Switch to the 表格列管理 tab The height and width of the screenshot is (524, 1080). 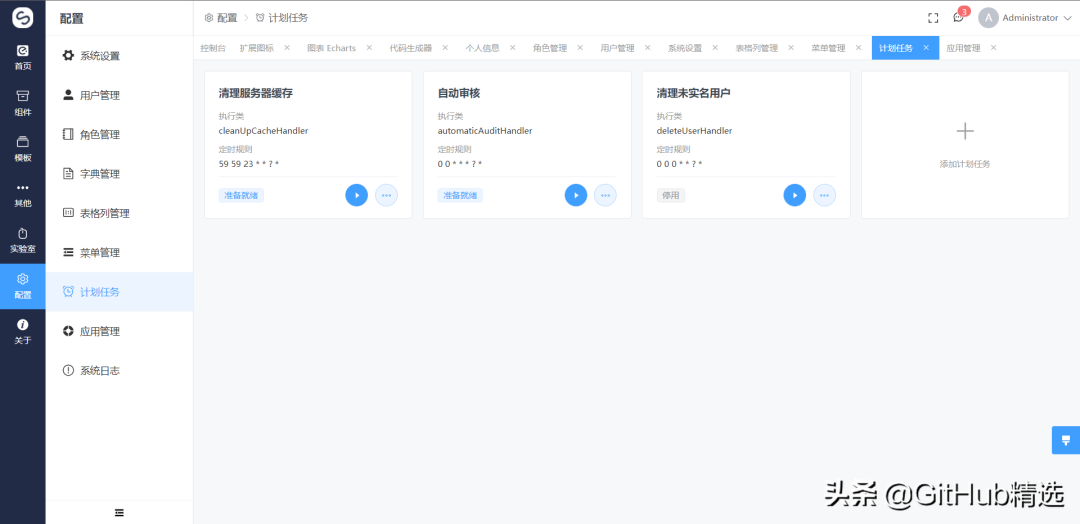click(756, 48)
